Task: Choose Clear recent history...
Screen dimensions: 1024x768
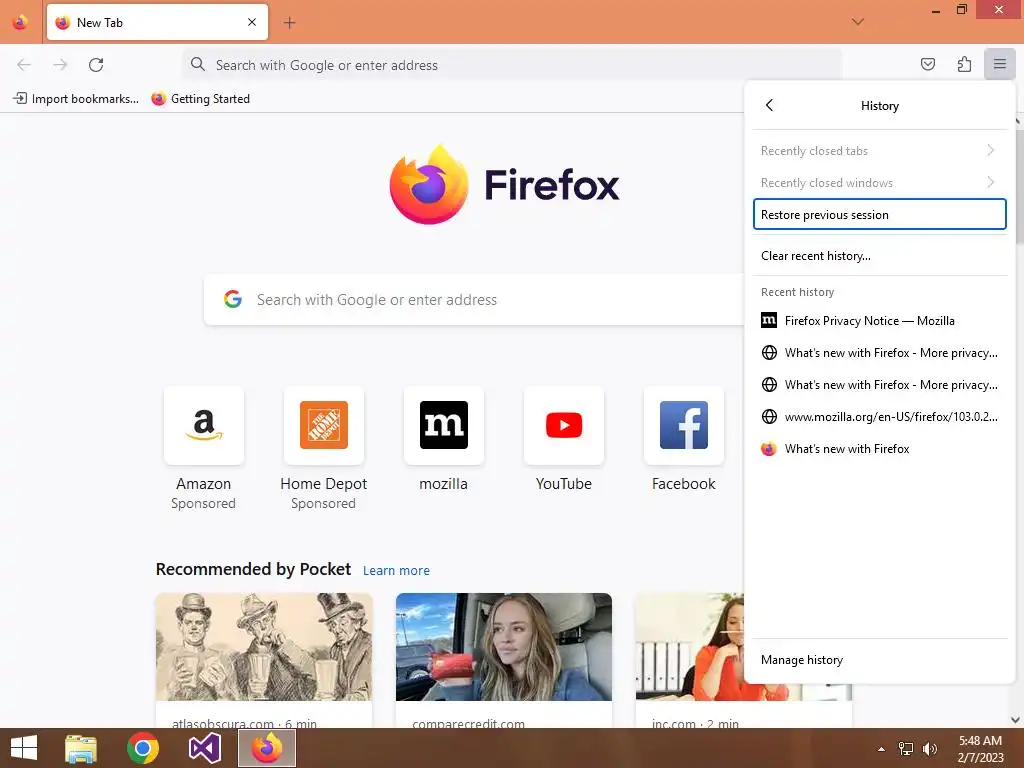Action: click(880, 256)
